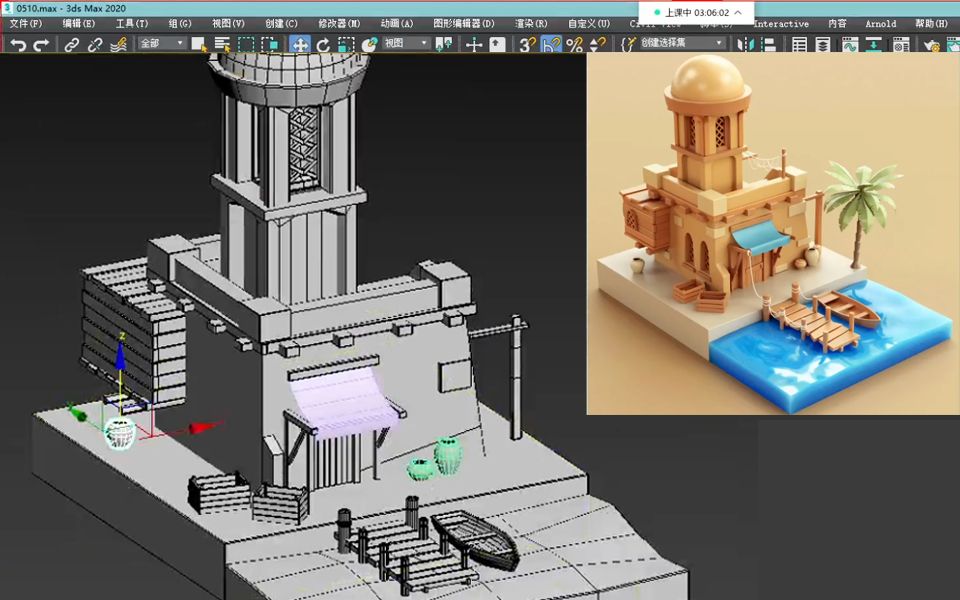Toggle Snaps Toggle (3D snap)
The width and height of the screenshot is (960, 600).
click(x=530, y=43)
